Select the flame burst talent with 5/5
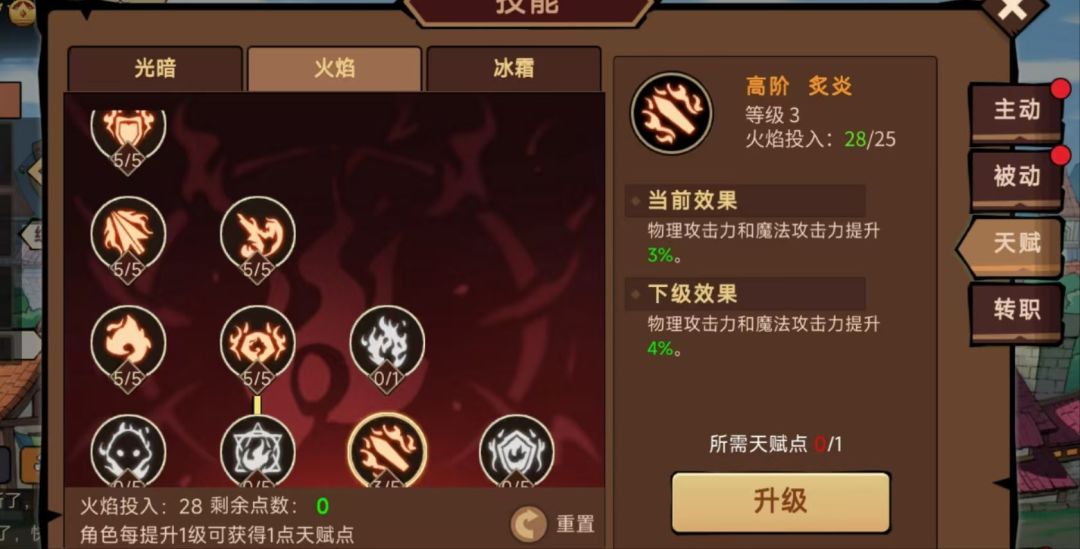Screen dimensions: 1080x549 258,234
